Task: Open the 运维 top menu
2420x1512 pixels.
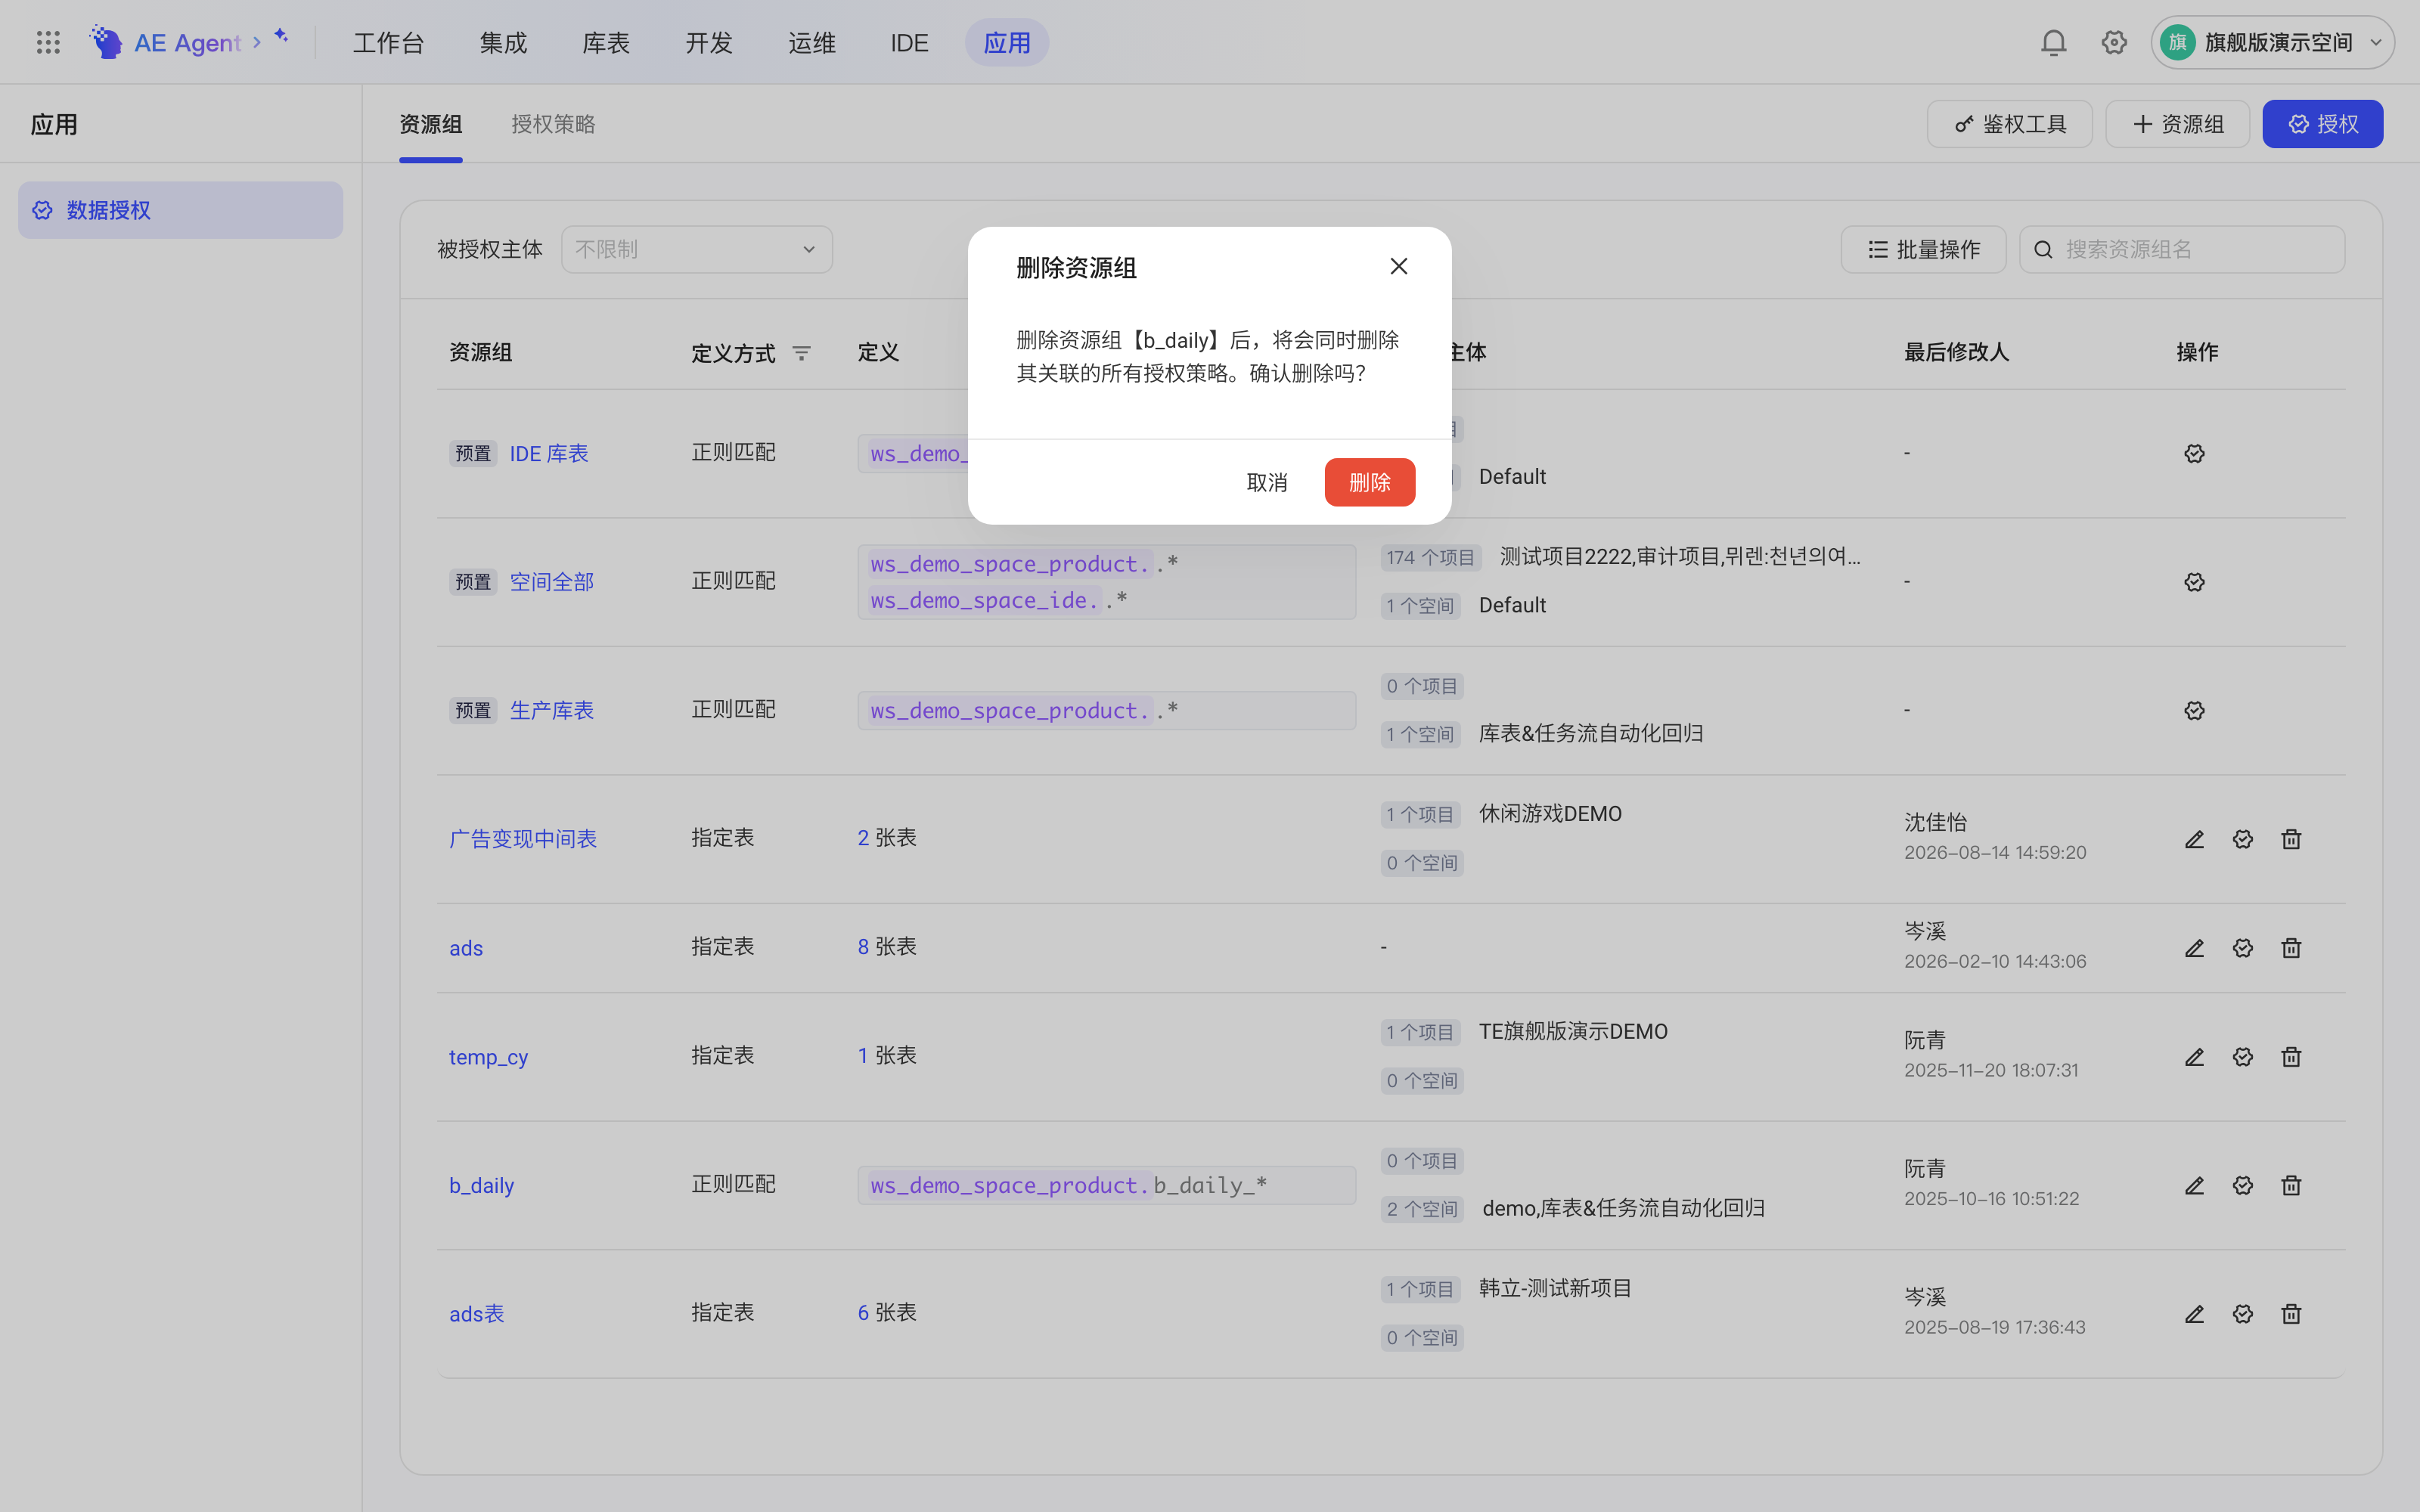Action: pyautogui.click(x=811, y=43)
